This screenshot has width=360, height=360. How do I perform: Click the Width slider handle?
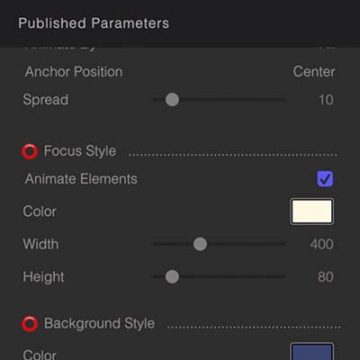pos(200,244)
